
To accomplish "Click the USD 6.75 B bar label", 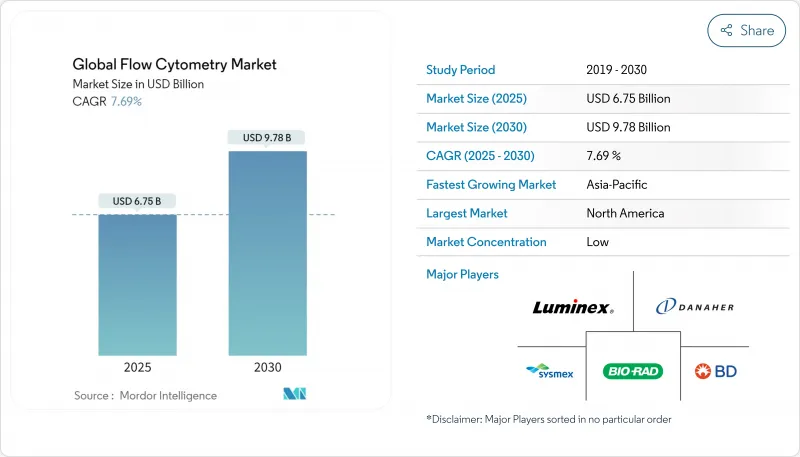I will click(138, 201).
